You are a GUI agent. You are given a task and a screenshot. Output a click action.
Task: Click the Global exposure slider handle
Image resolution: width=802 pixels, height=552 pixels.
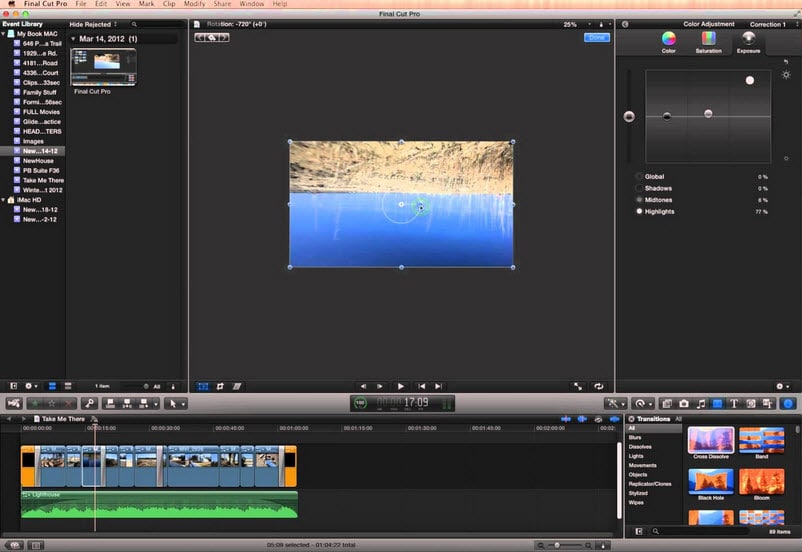tap(629, 117)
